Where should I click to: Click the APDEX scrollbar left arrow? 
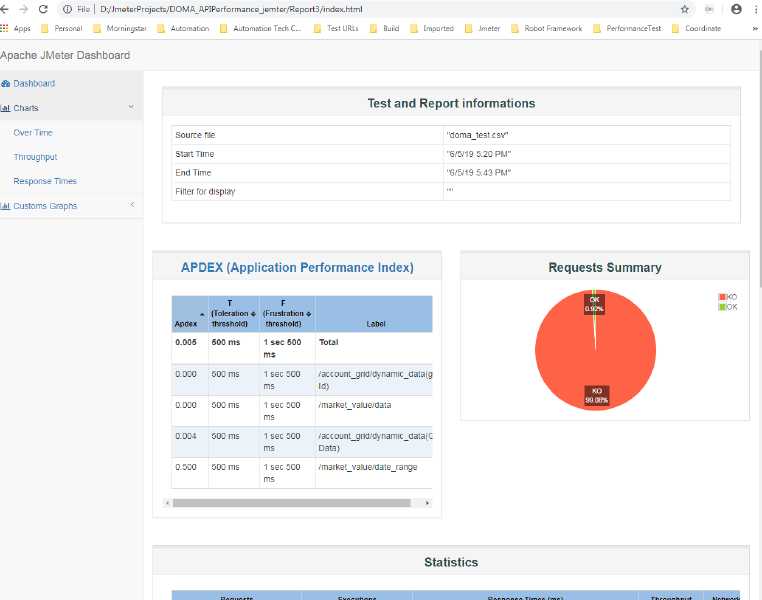pyautogui.click(x=167, y=503)
